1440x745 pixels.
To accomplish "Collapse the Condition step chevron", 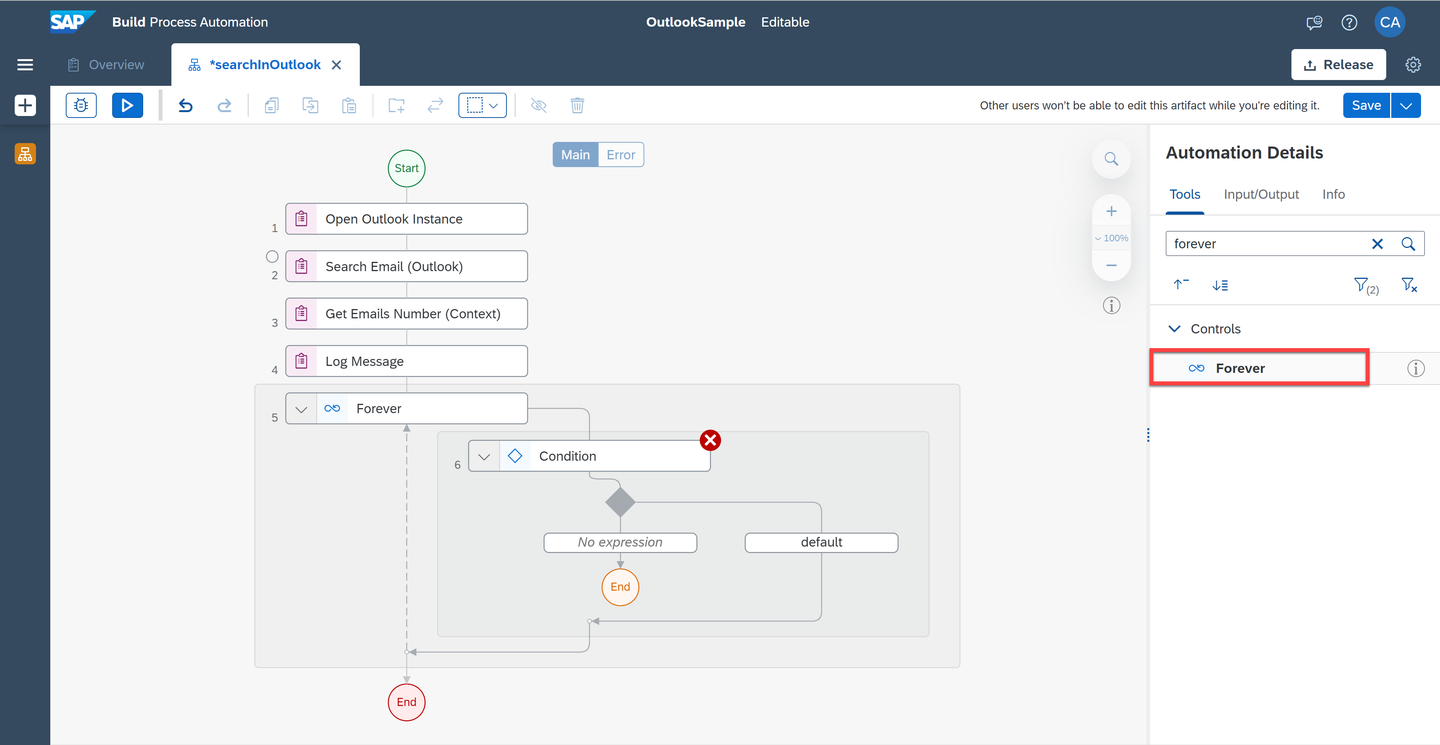I will (x=484, y=456).
